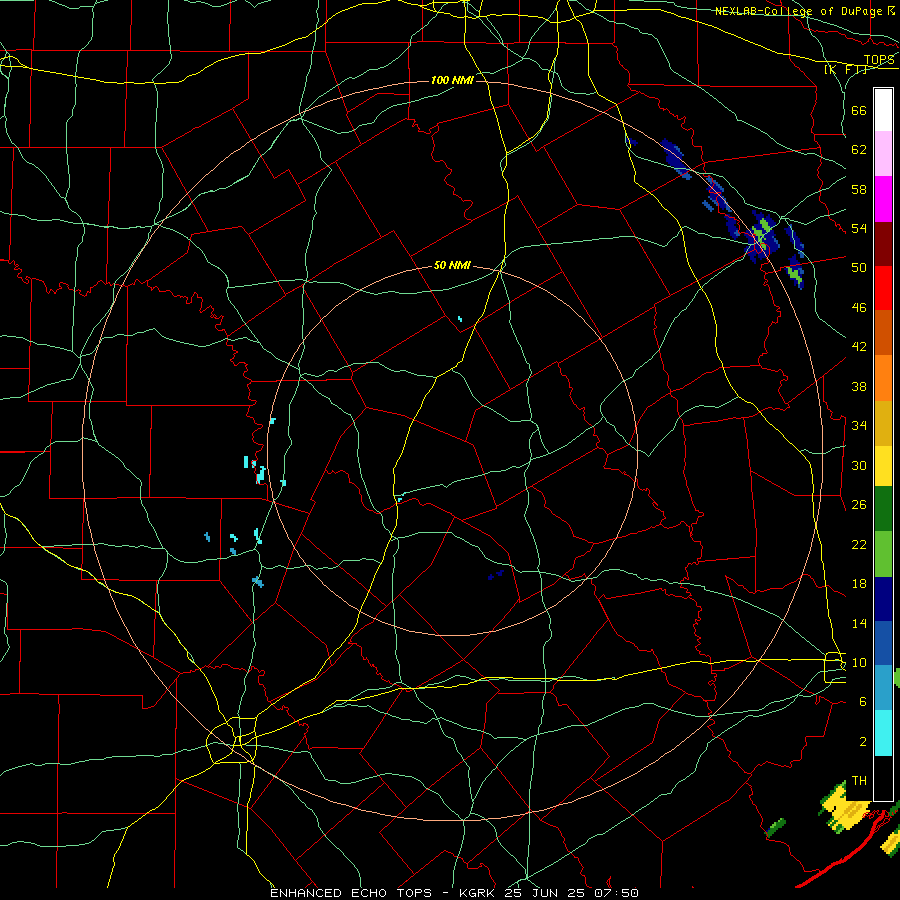Click the legend value '58'
The height and width of the screenshot is (900, 900).
(x=859, y=189)
